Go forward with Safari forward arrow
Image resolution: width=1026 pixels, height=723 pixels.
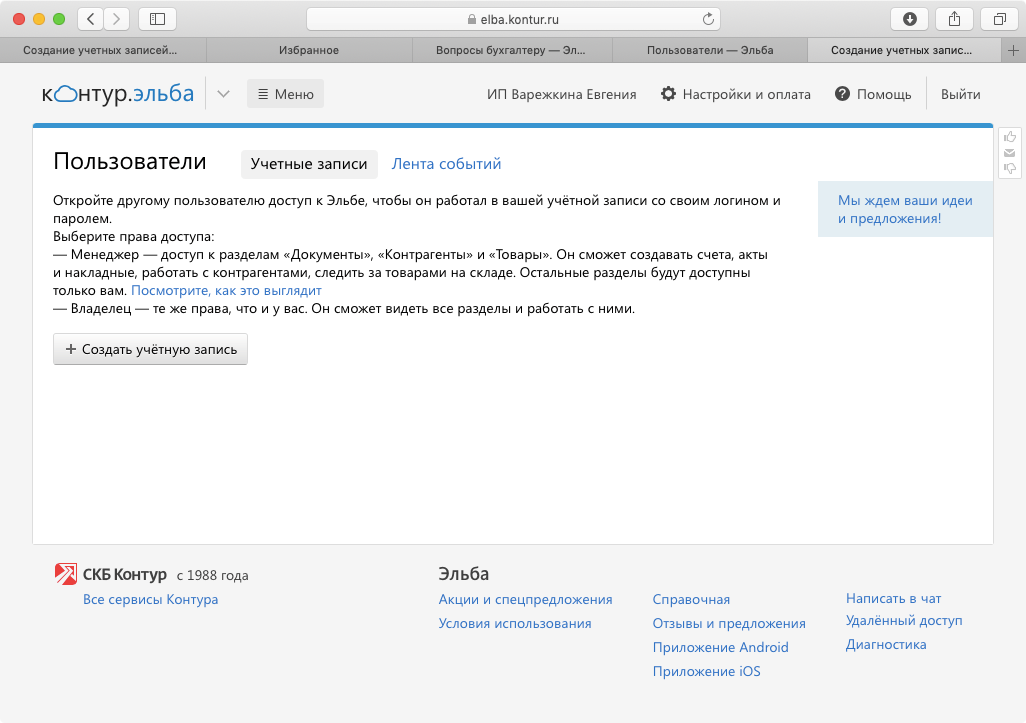tap(116, 19)
